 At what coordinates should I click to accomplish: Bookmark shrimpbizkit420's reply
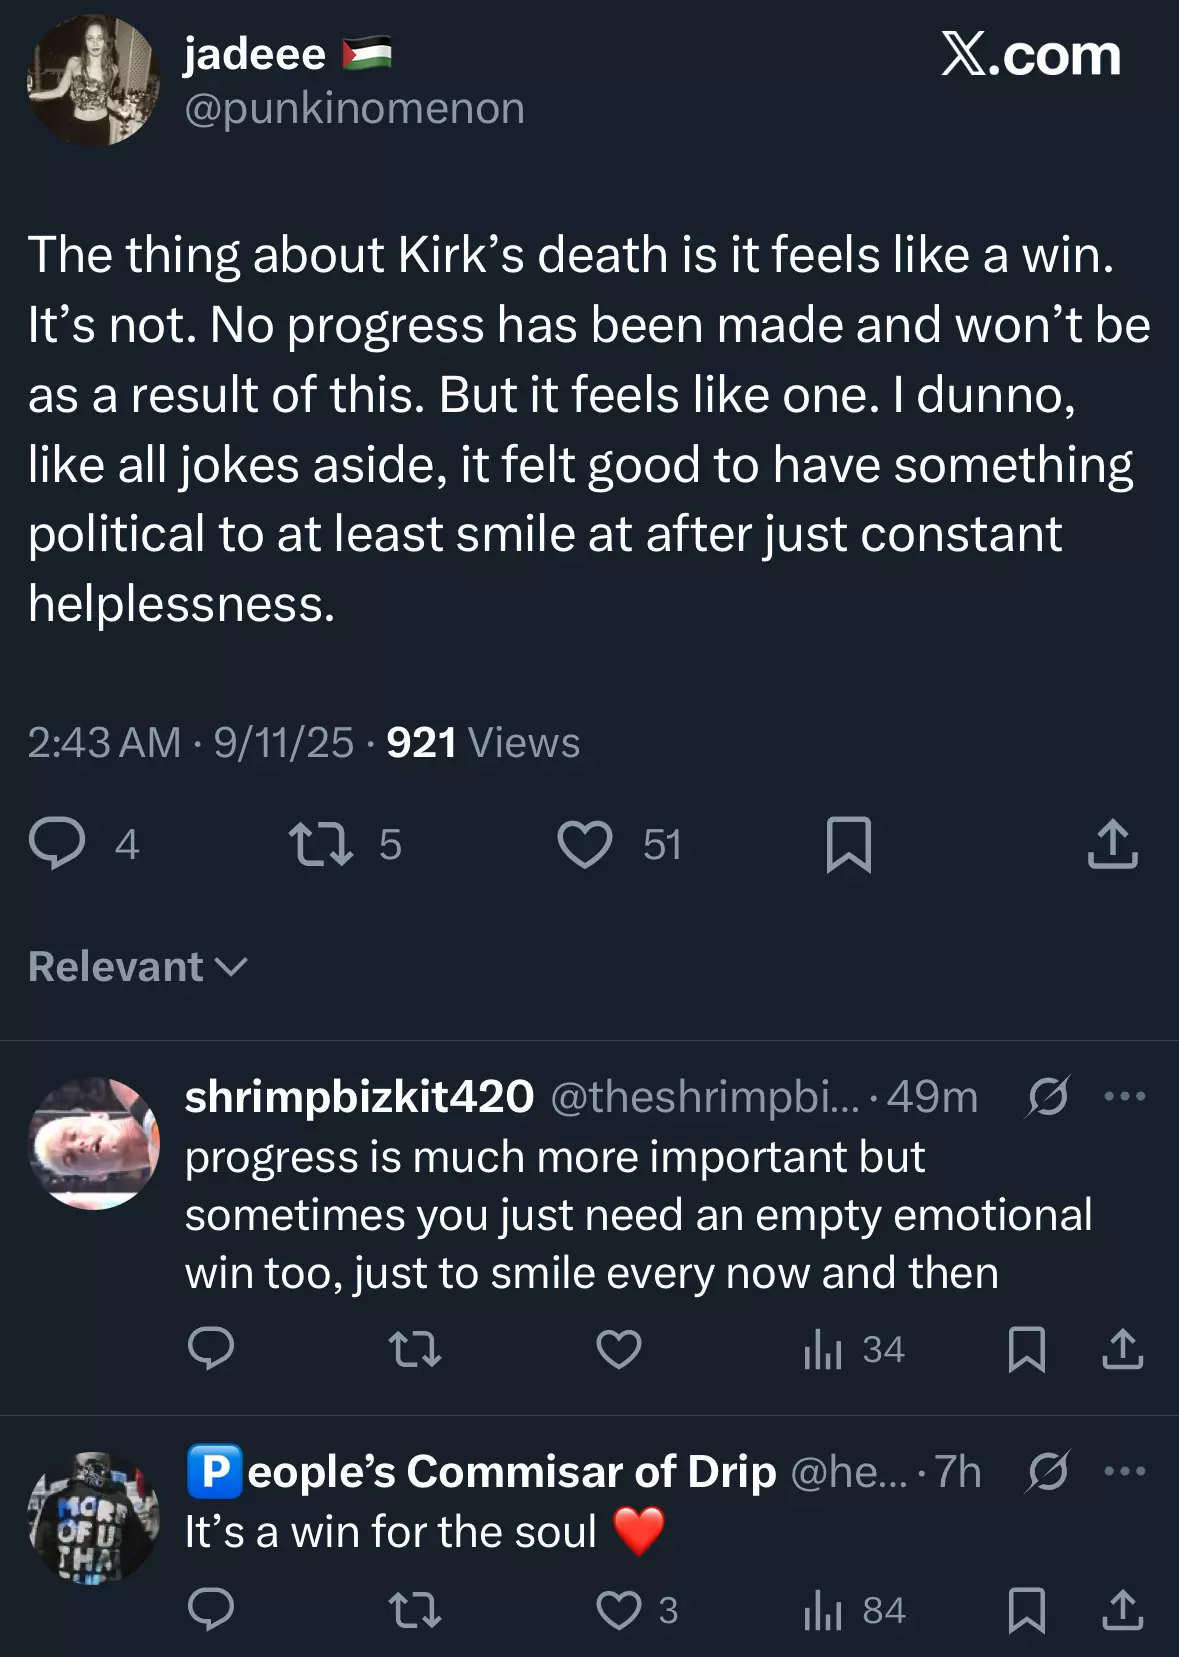tap(1027, 1349)
